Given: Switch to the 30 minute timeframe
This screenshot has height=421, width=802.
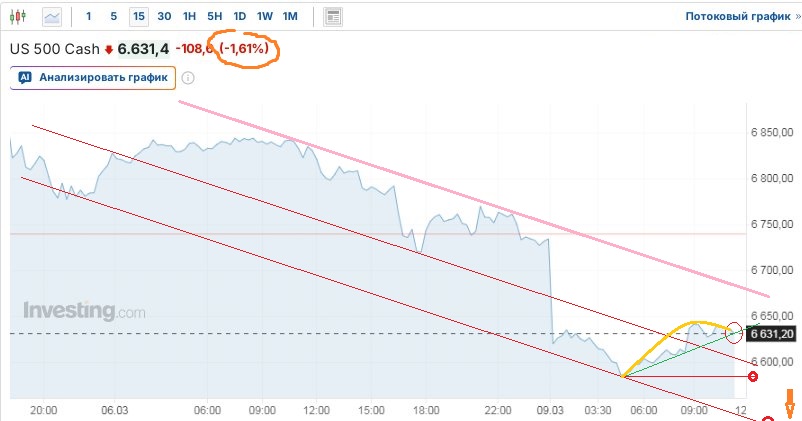Looking at the screenshot, I should (164, 16).
